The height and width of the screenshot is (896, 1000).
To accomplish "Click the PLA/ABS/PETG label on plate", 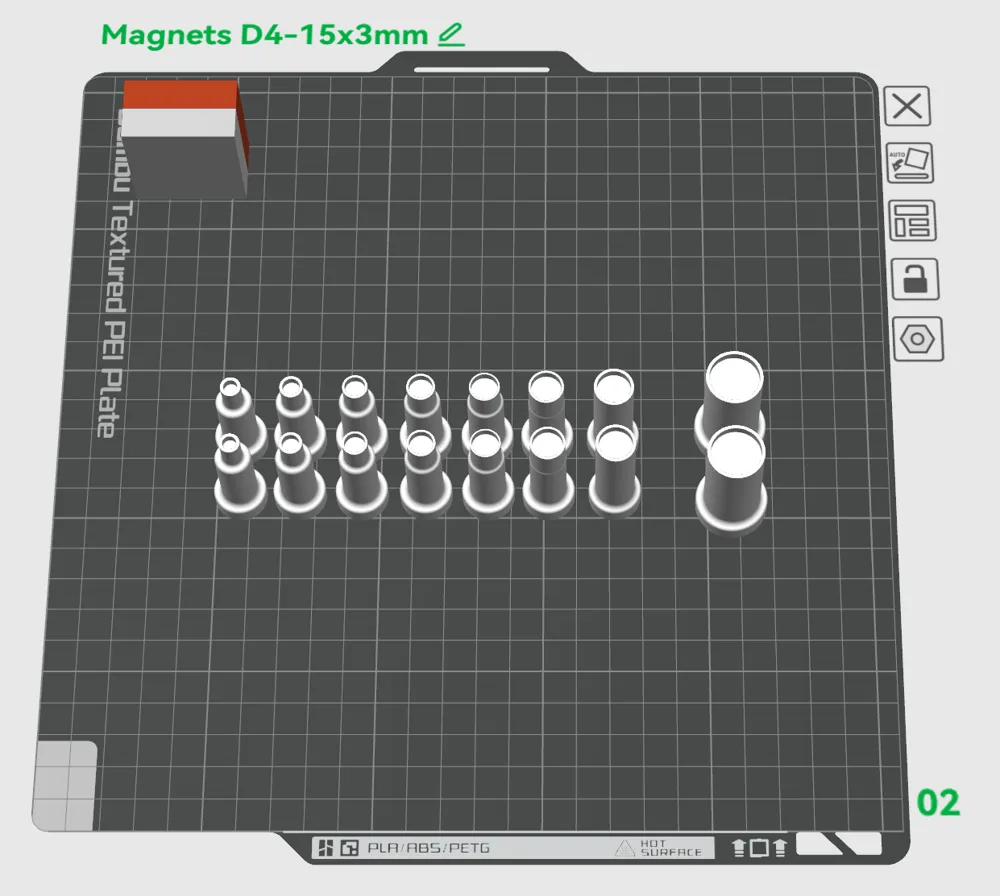I will tap(429, 848).
